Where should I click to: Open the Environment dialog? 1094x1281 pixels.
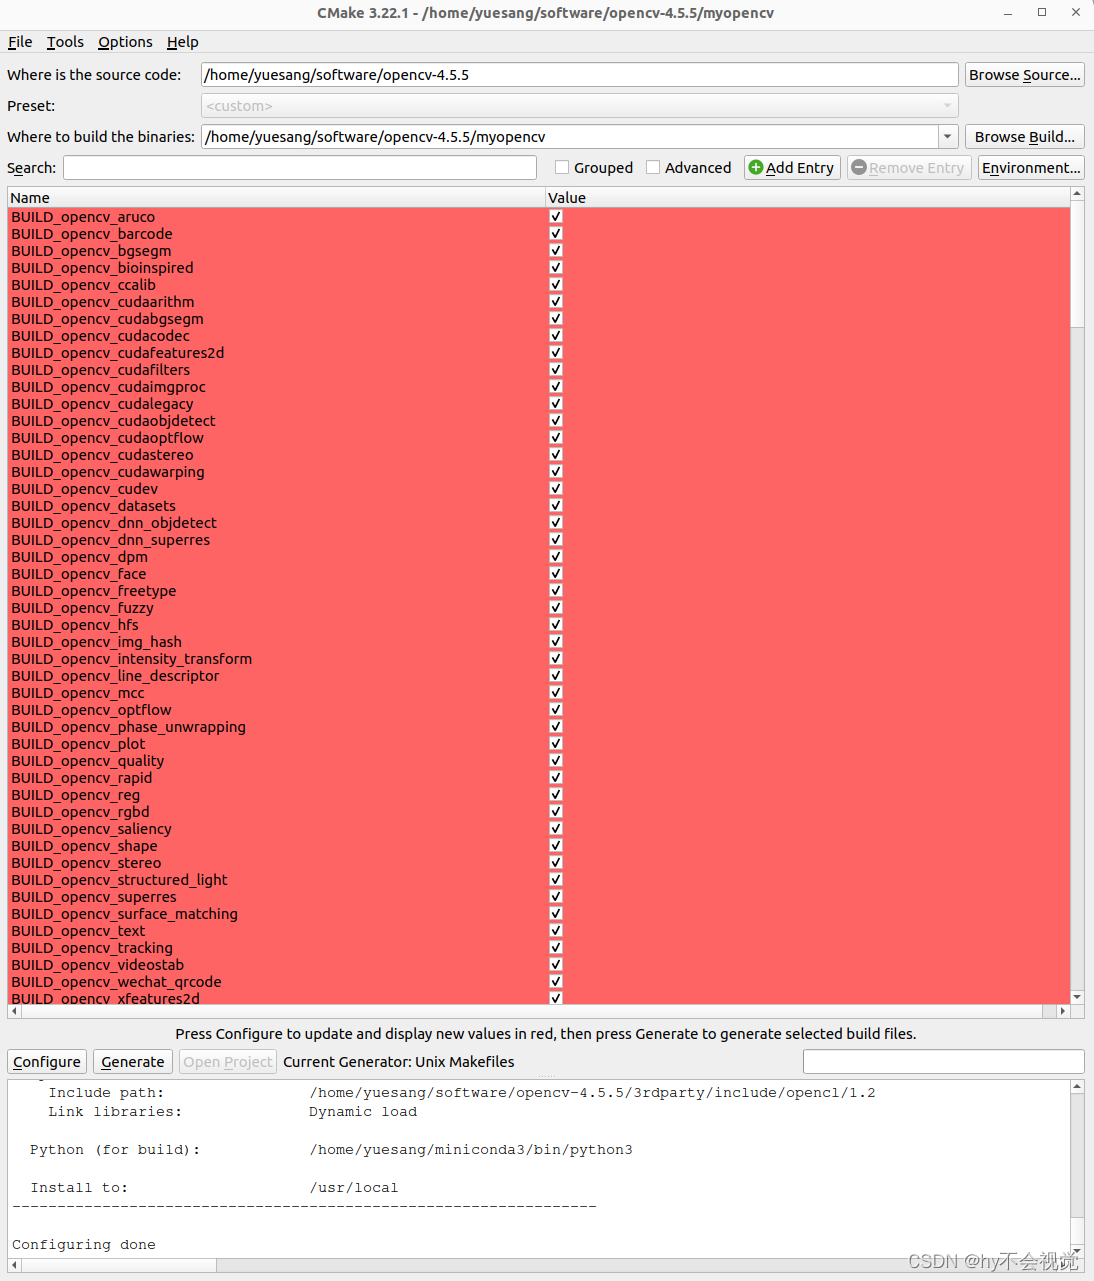1030,167
